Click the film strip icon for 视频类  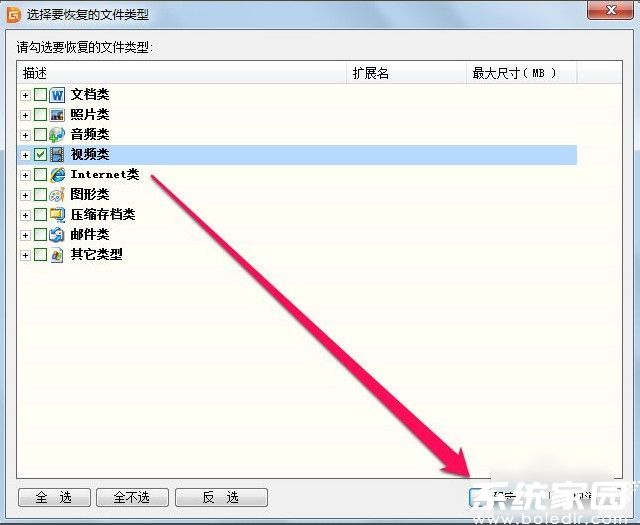(x=57, y=154)
